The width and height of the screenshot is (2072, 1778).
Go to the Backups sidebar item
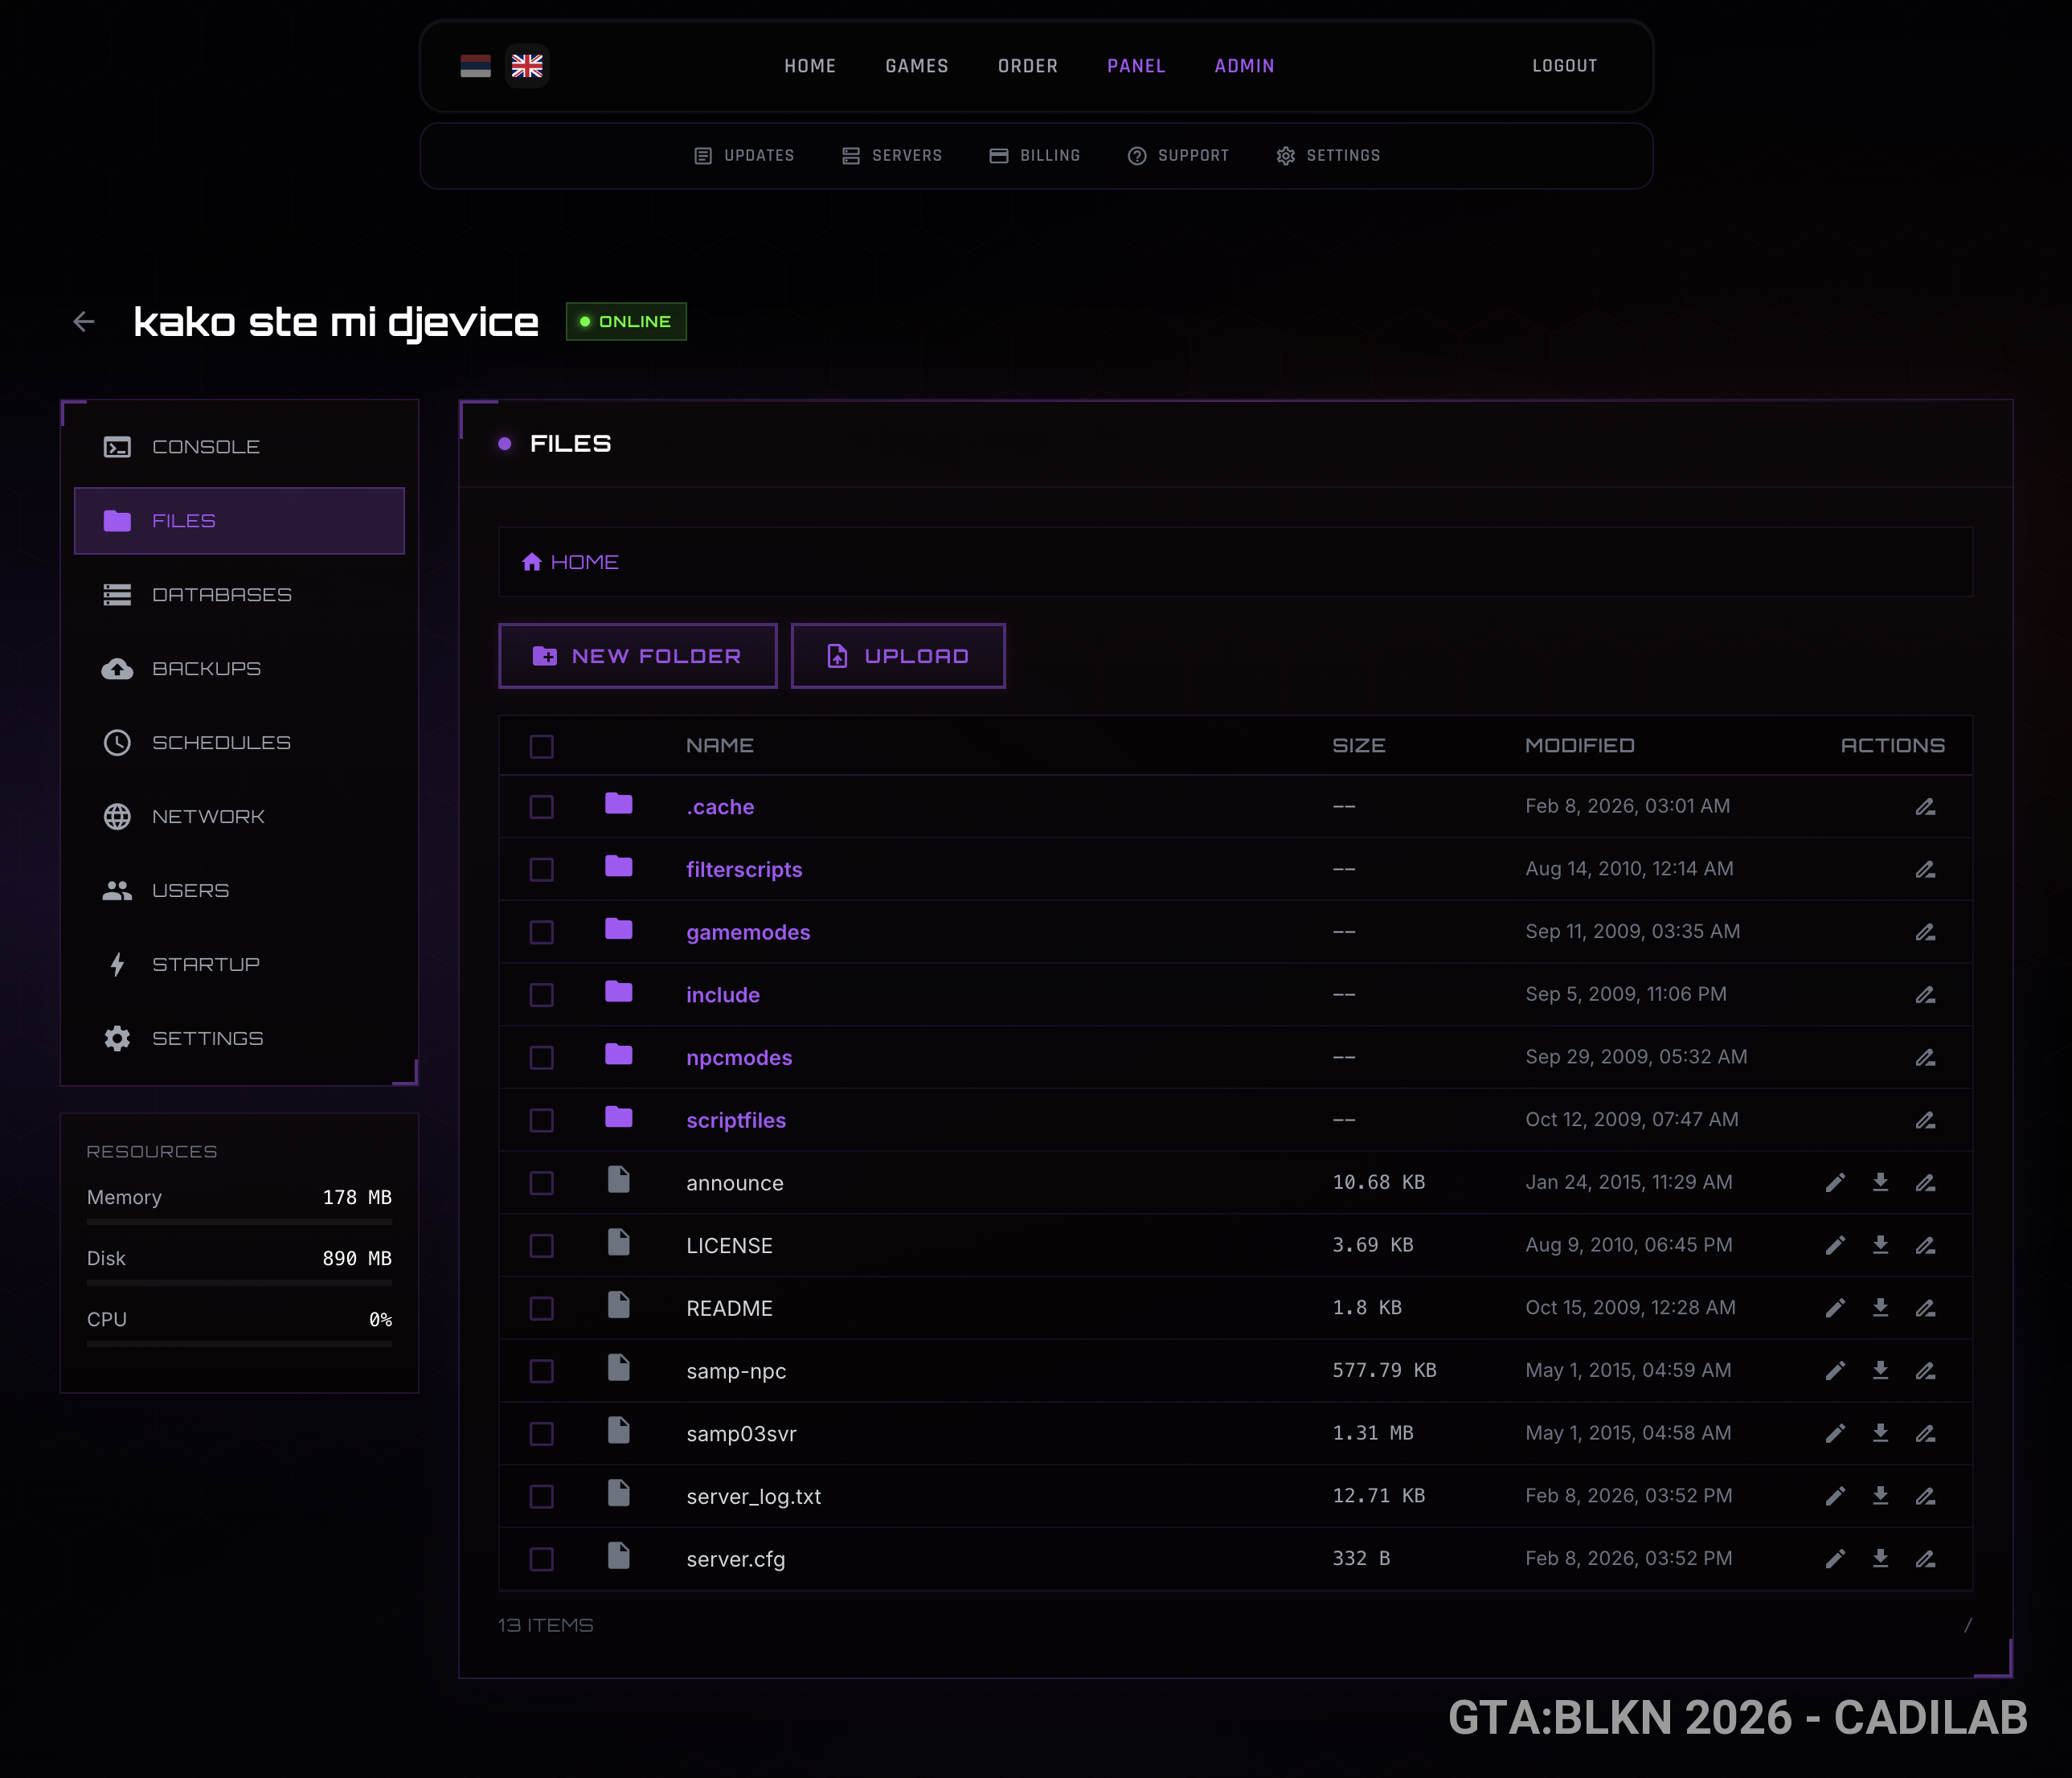coord(205,668)
